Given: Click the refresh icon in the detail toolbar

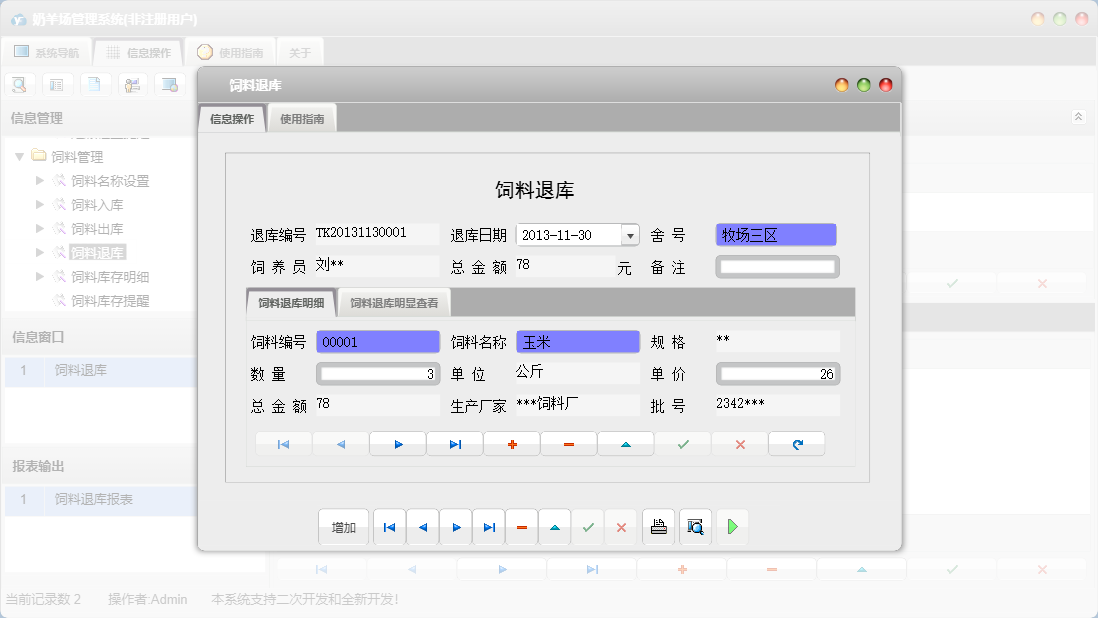Looking at the screenshot, I should point(797,443).
